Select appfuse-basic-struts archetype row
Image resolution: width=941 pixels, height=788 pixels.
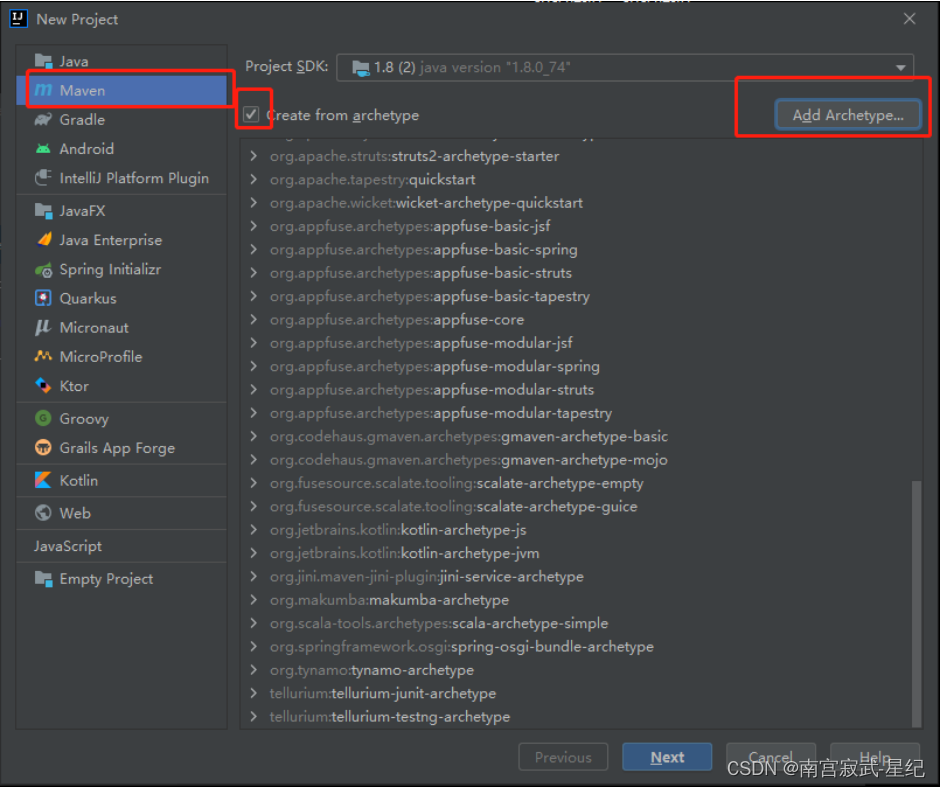[x=576, y=273]
